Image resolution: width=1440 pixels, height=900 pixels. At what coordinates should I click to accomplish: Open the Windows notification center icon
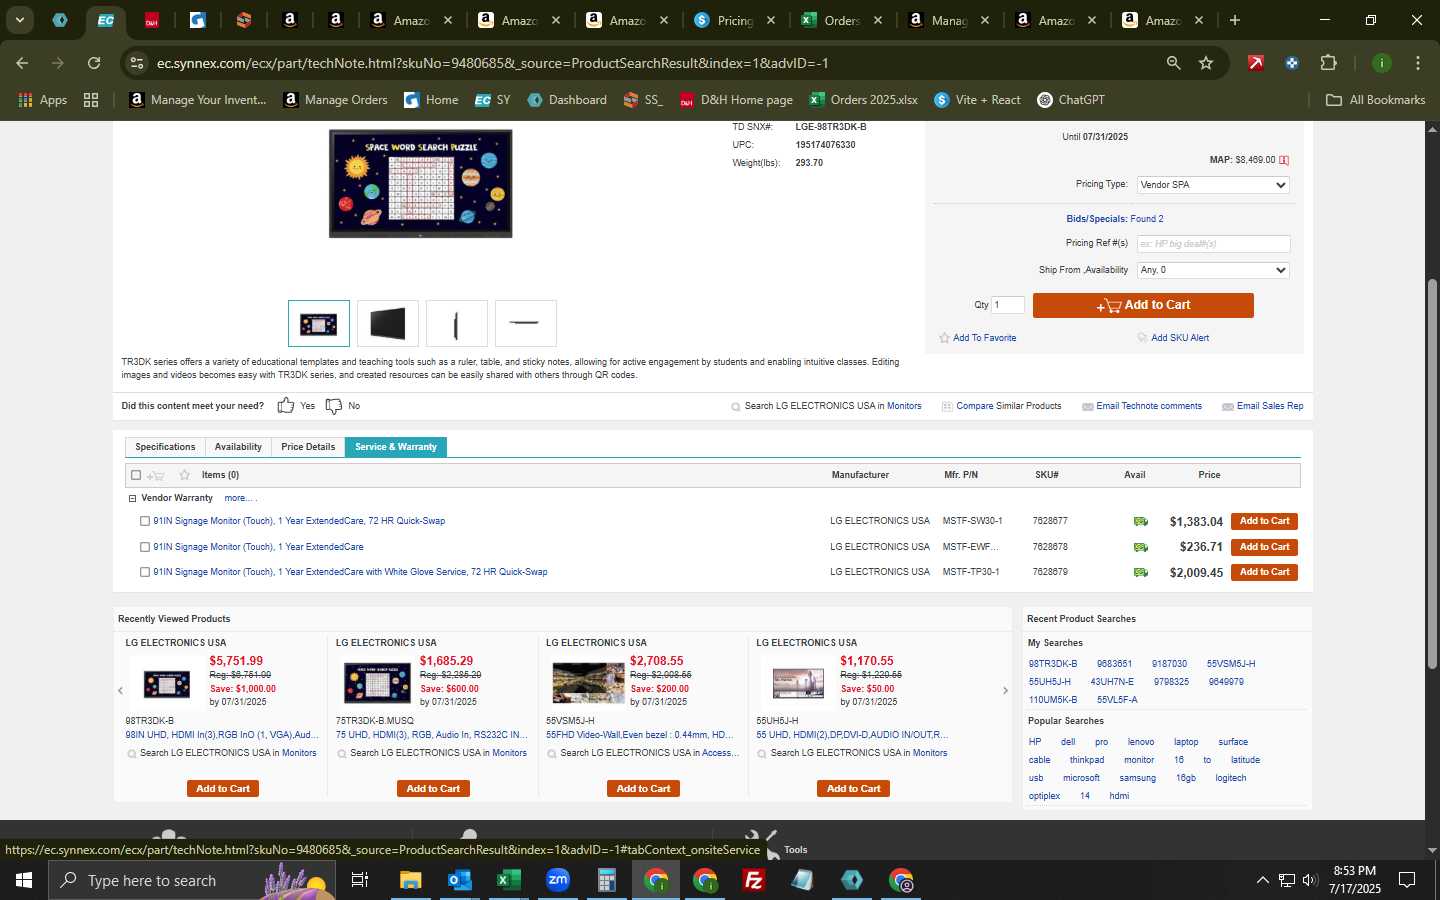click(x=1407, y=880)
